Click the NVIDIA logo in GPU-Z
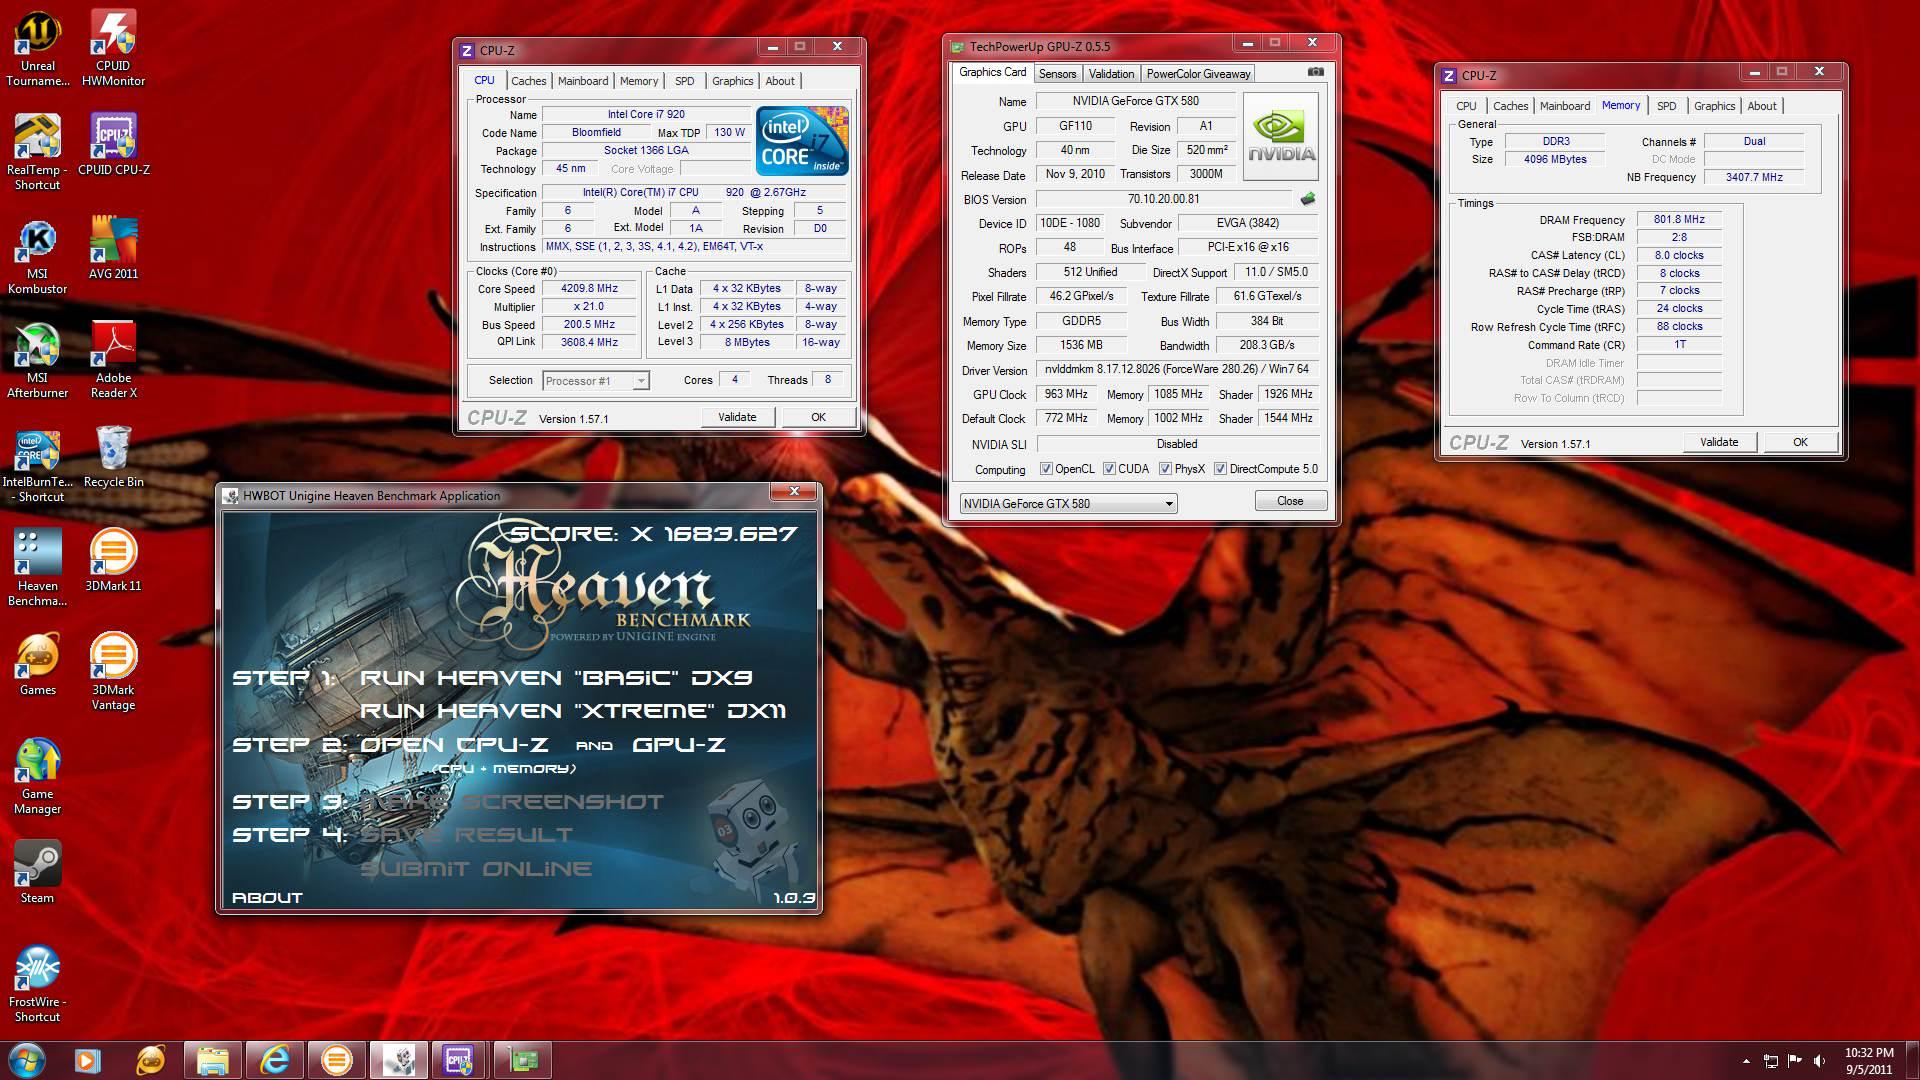Viewport: 1920px width, 1080px height. [x=1281, y=137]
